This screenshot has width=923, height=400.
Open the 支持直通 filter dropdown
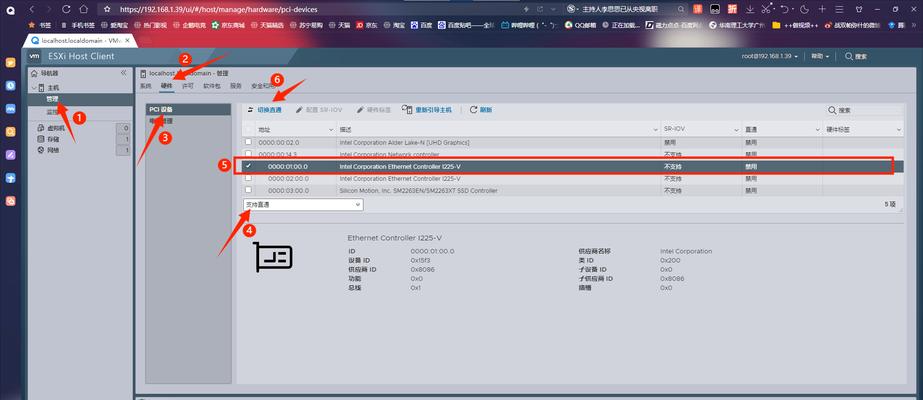click(x=303, y=205)
